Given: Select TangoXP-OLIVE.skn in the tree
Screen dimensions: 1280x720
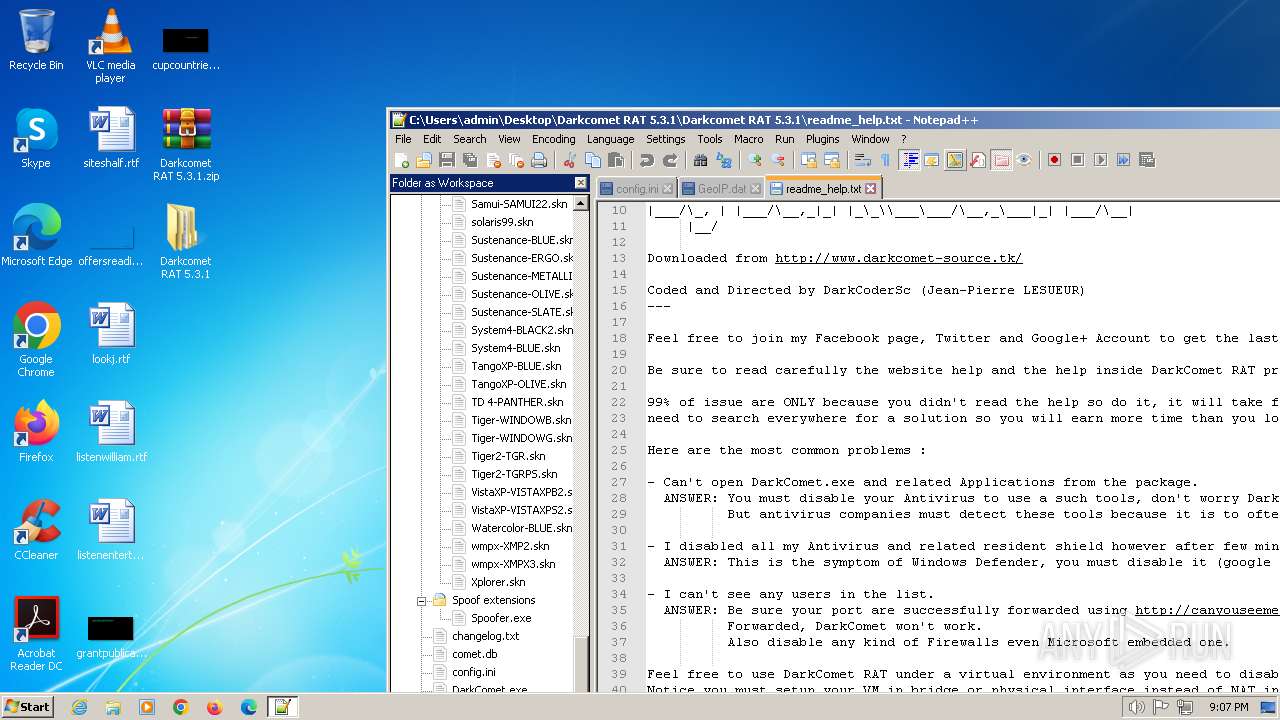Looking at the screenshot, I should pyautogui.click(x=518, y=384).
